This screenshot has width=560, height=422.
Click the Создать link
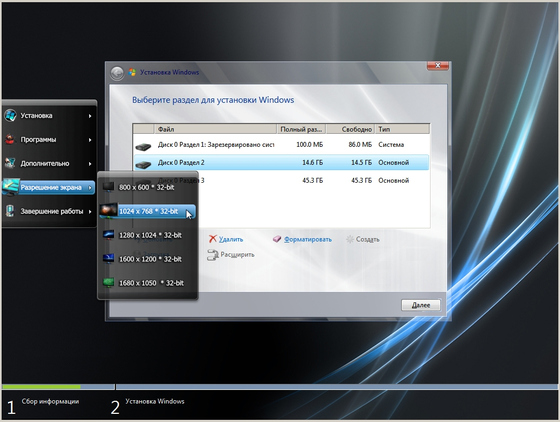click(368, 239)
